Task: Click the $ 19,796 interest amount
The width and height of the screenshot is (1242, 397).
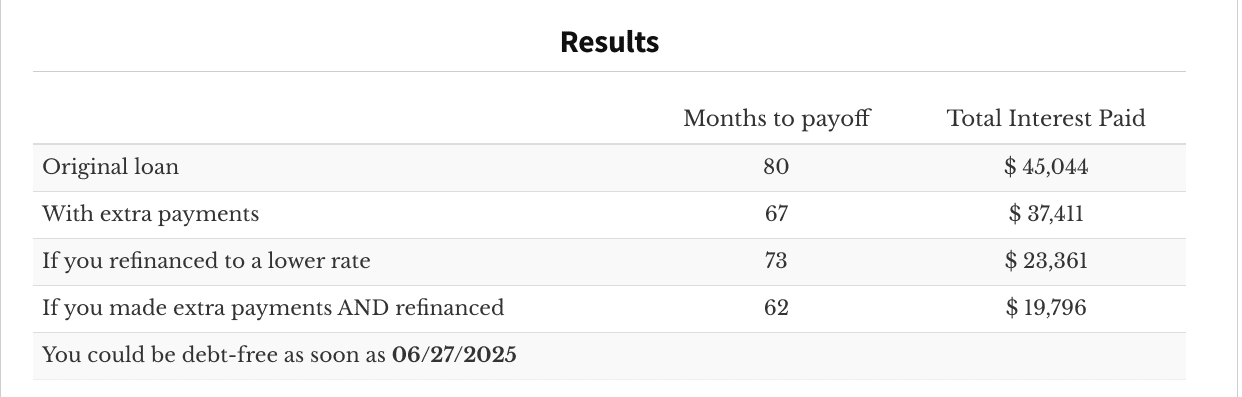Action: click(x=1046, y=308)
